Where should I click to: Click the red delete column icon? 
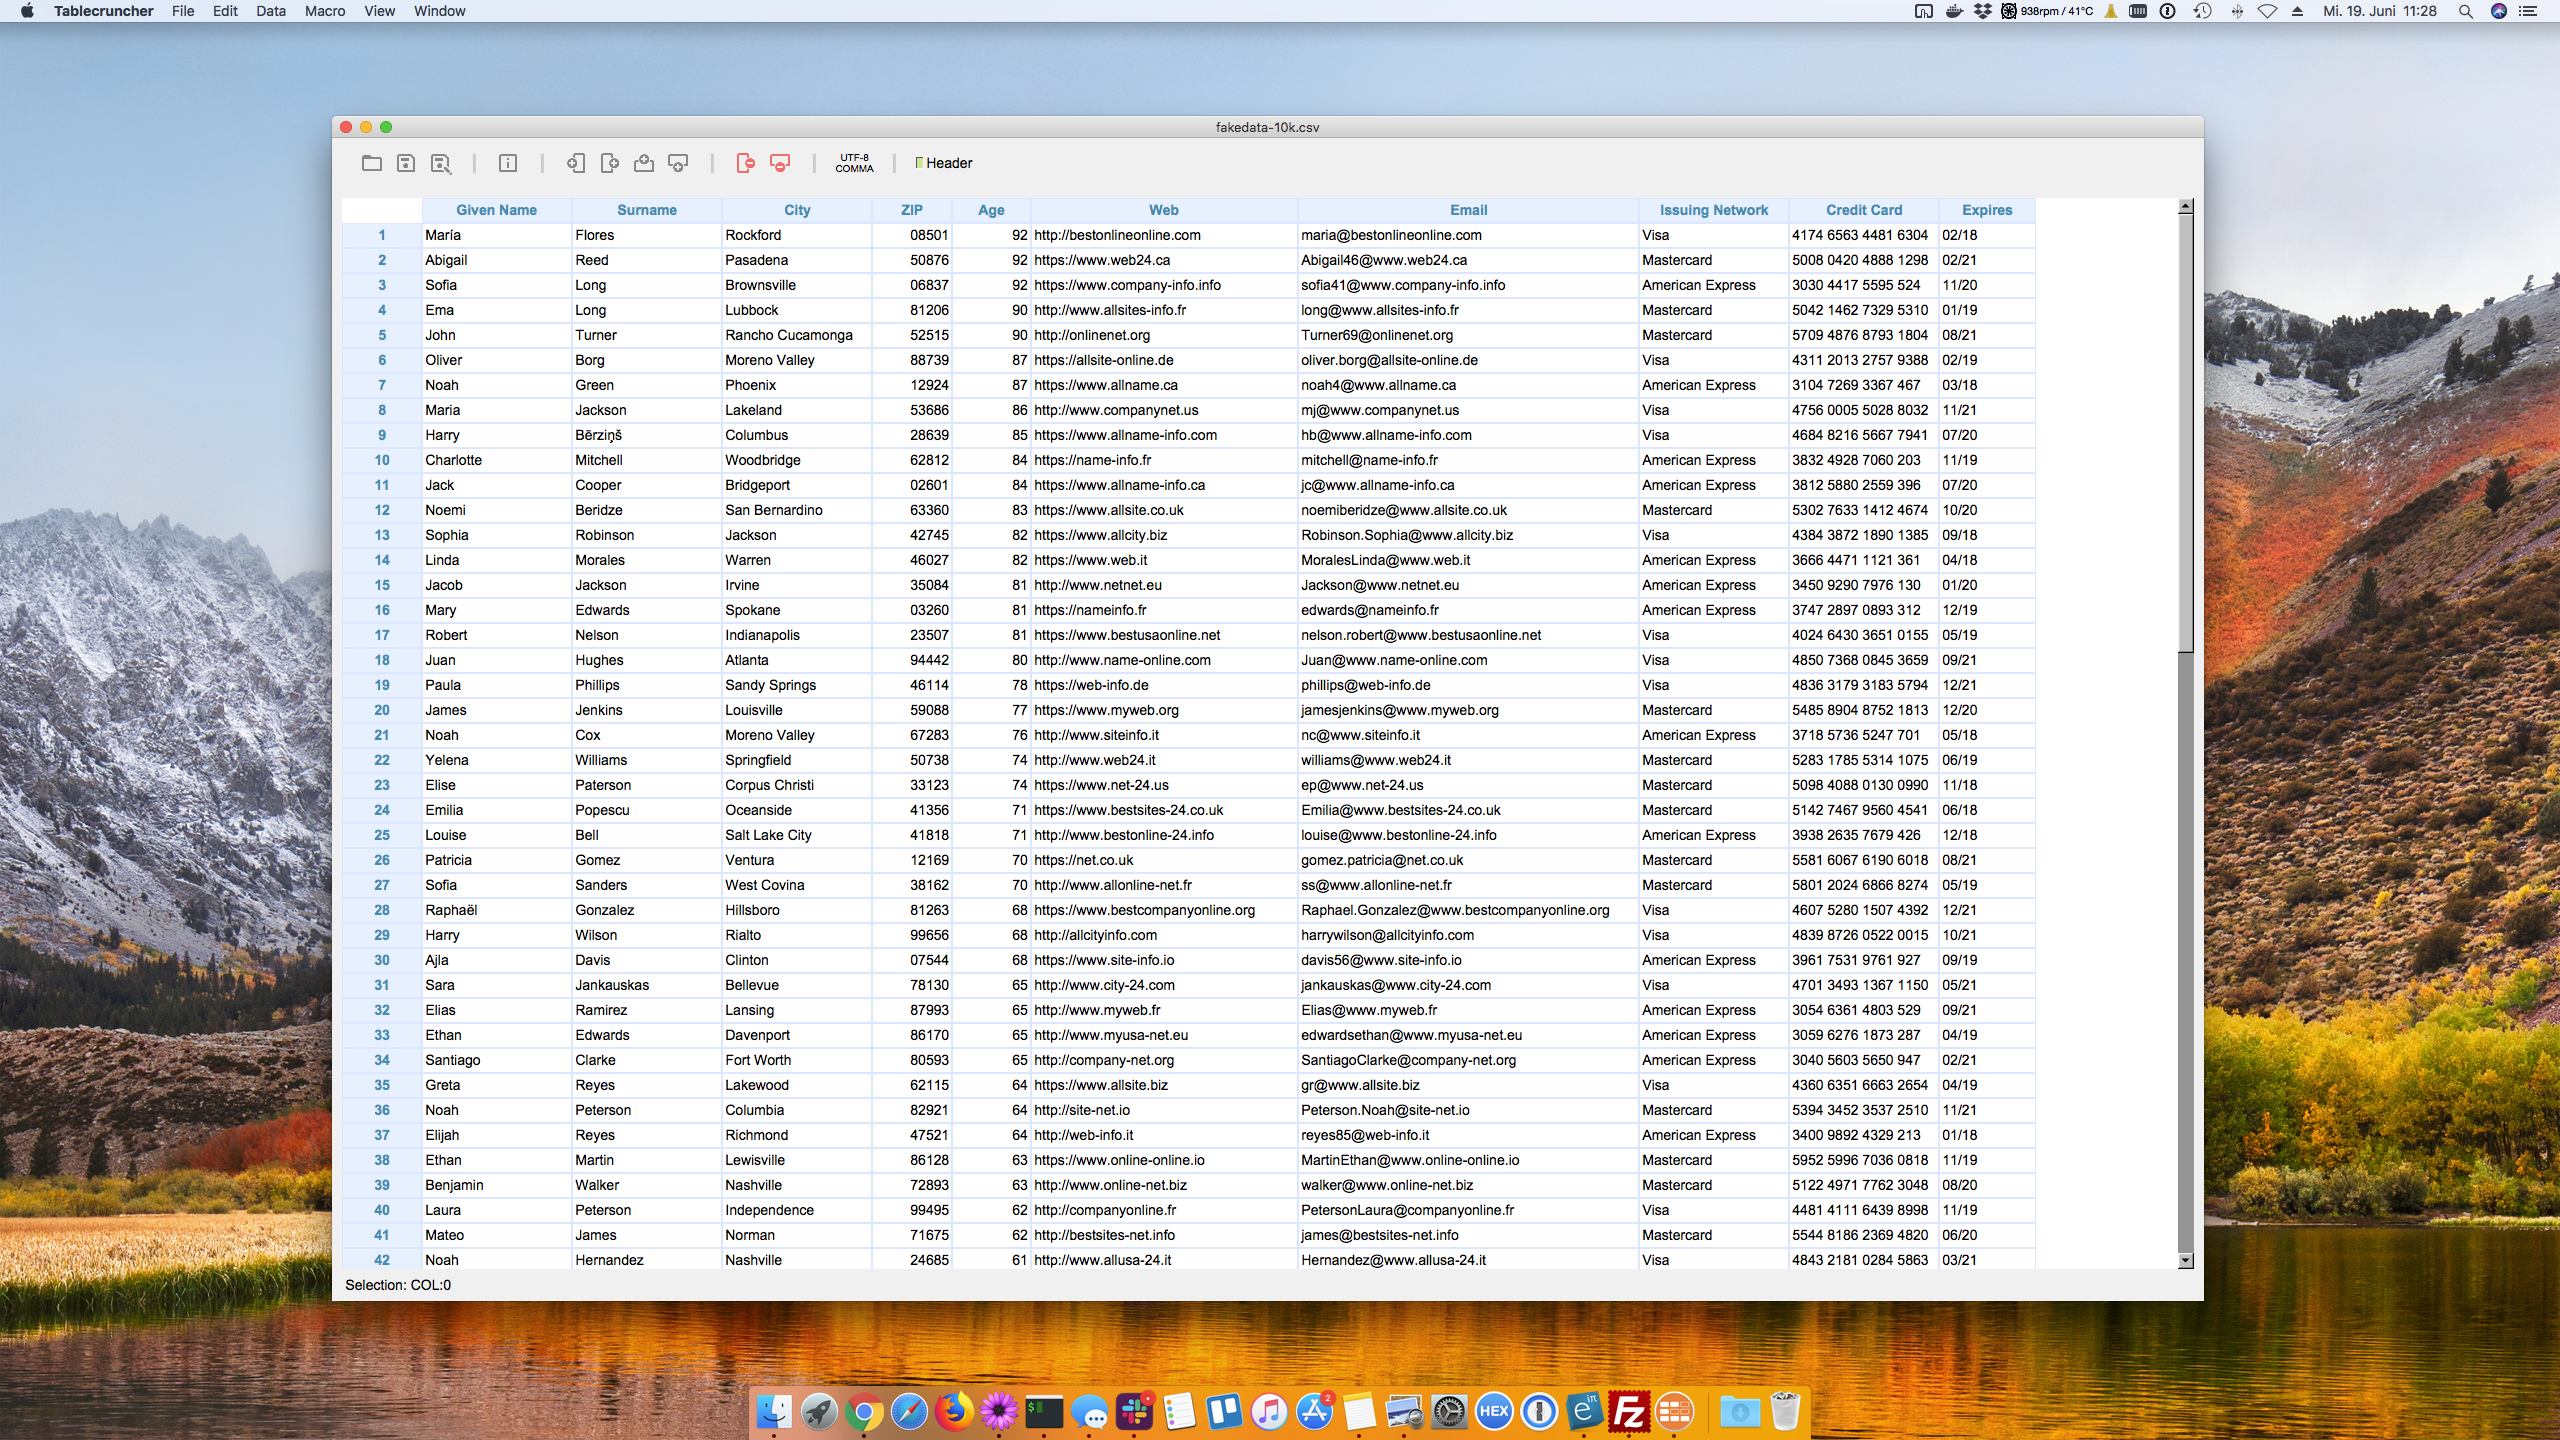(746, 163)
